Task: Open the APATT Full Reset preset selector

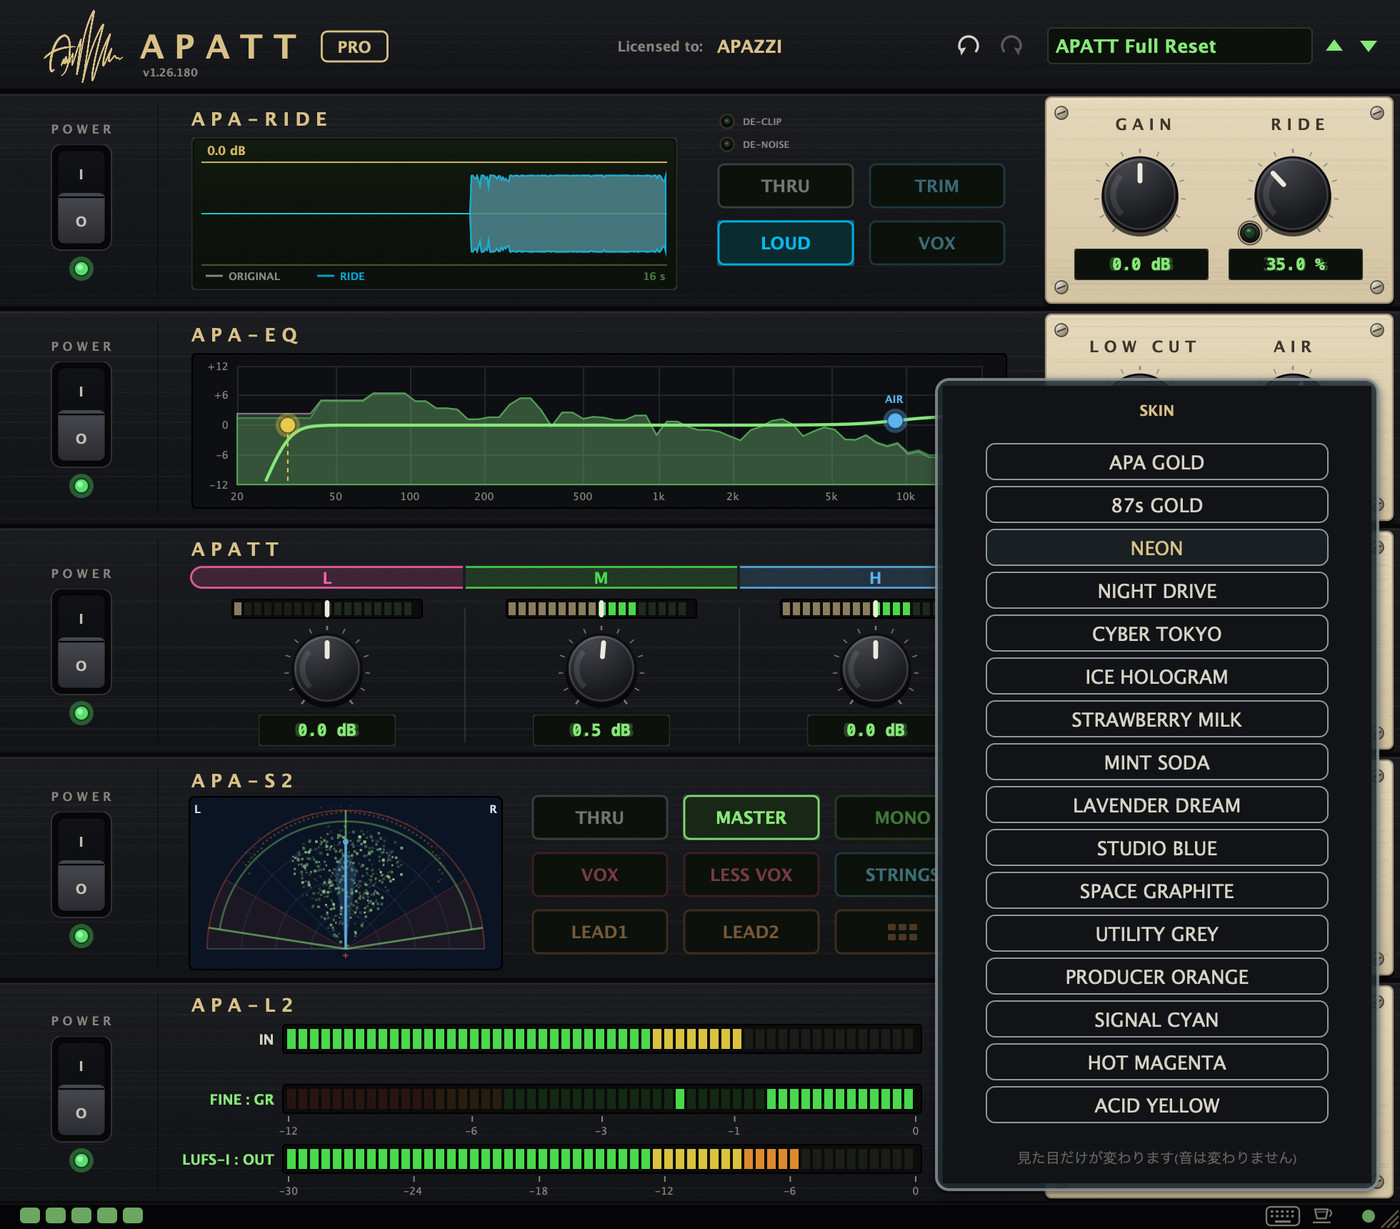Action: 1179,46
